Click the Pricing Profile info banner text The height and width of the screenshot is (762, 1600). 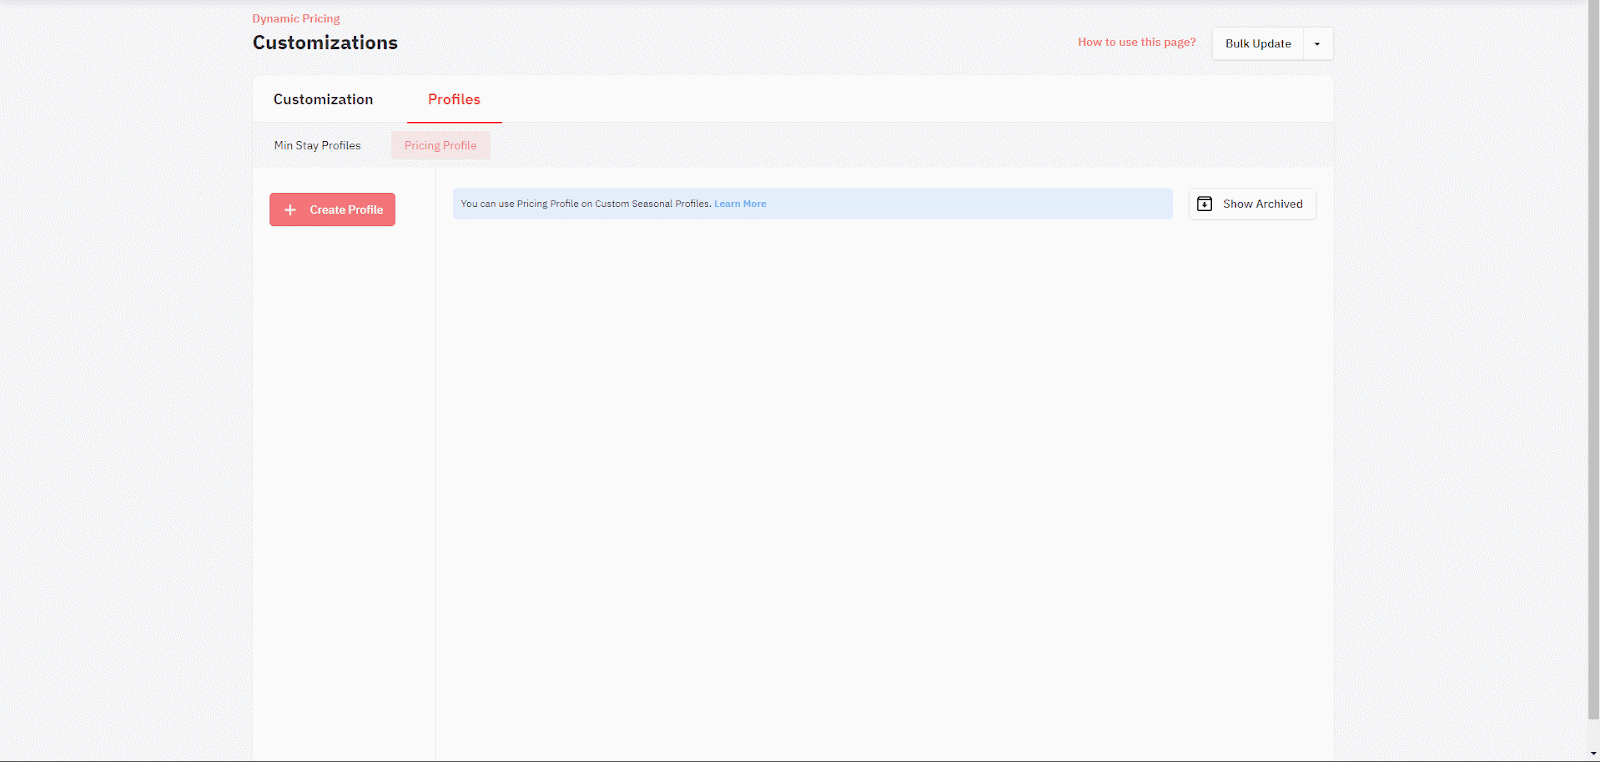(x=586, y=204)
